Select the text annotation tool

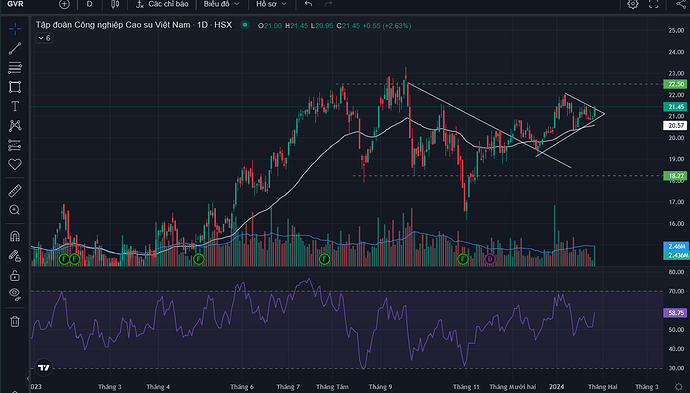[15, 106]
